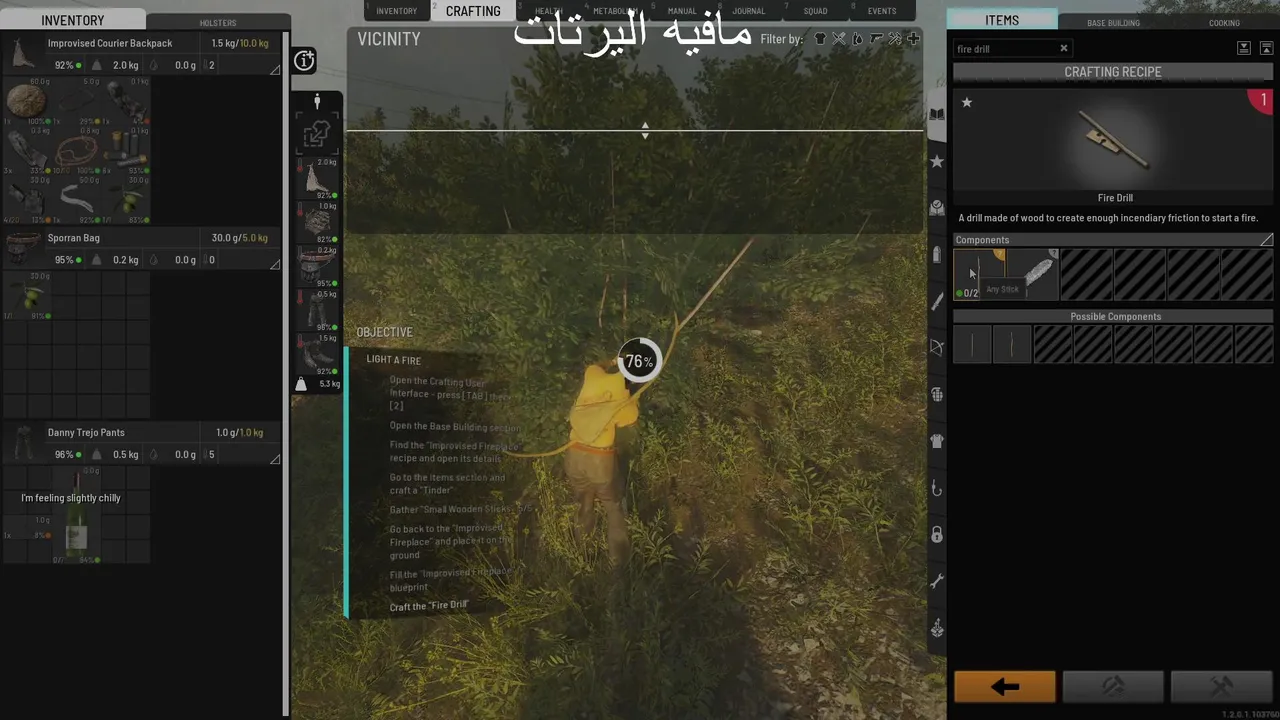This screenshot has height=720, width=1280.
Task: Switch to the Holsters tab
Action: (218, 22)
